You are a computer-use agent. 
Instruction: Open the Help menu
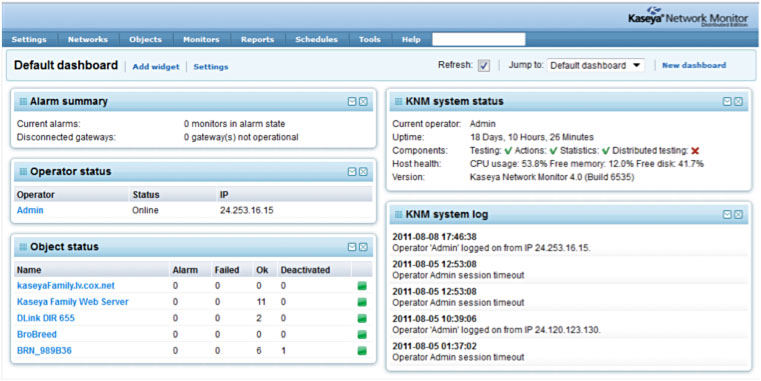411,39
